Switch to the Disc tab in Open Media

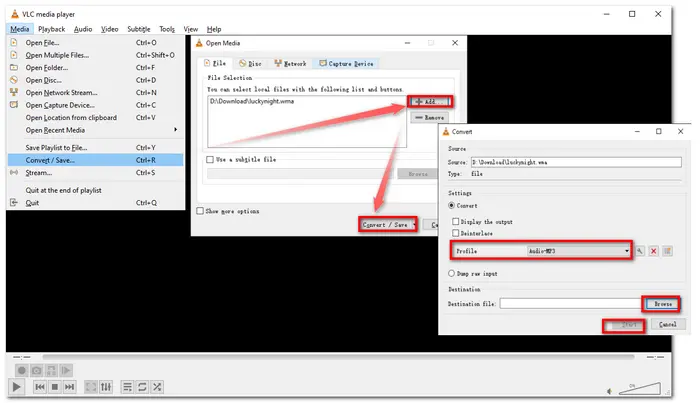pos(250,64)
